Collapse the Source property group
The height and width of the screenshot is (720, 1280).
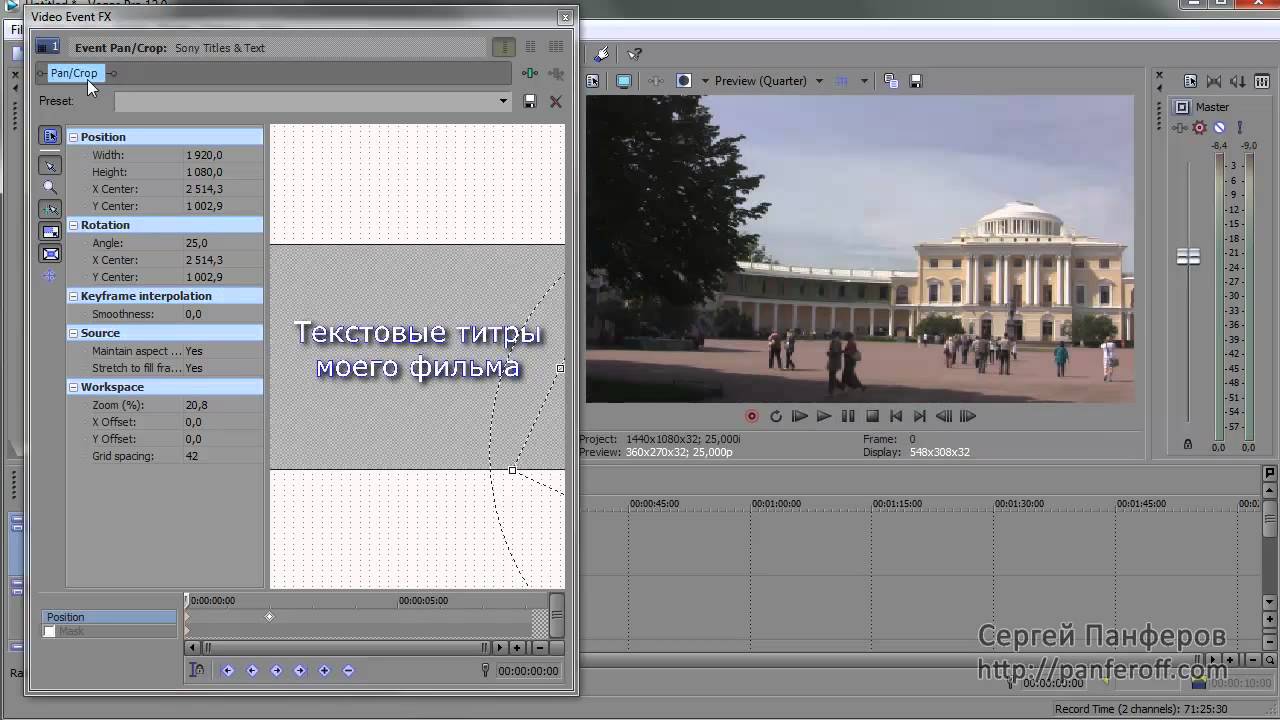pos(73,333)
